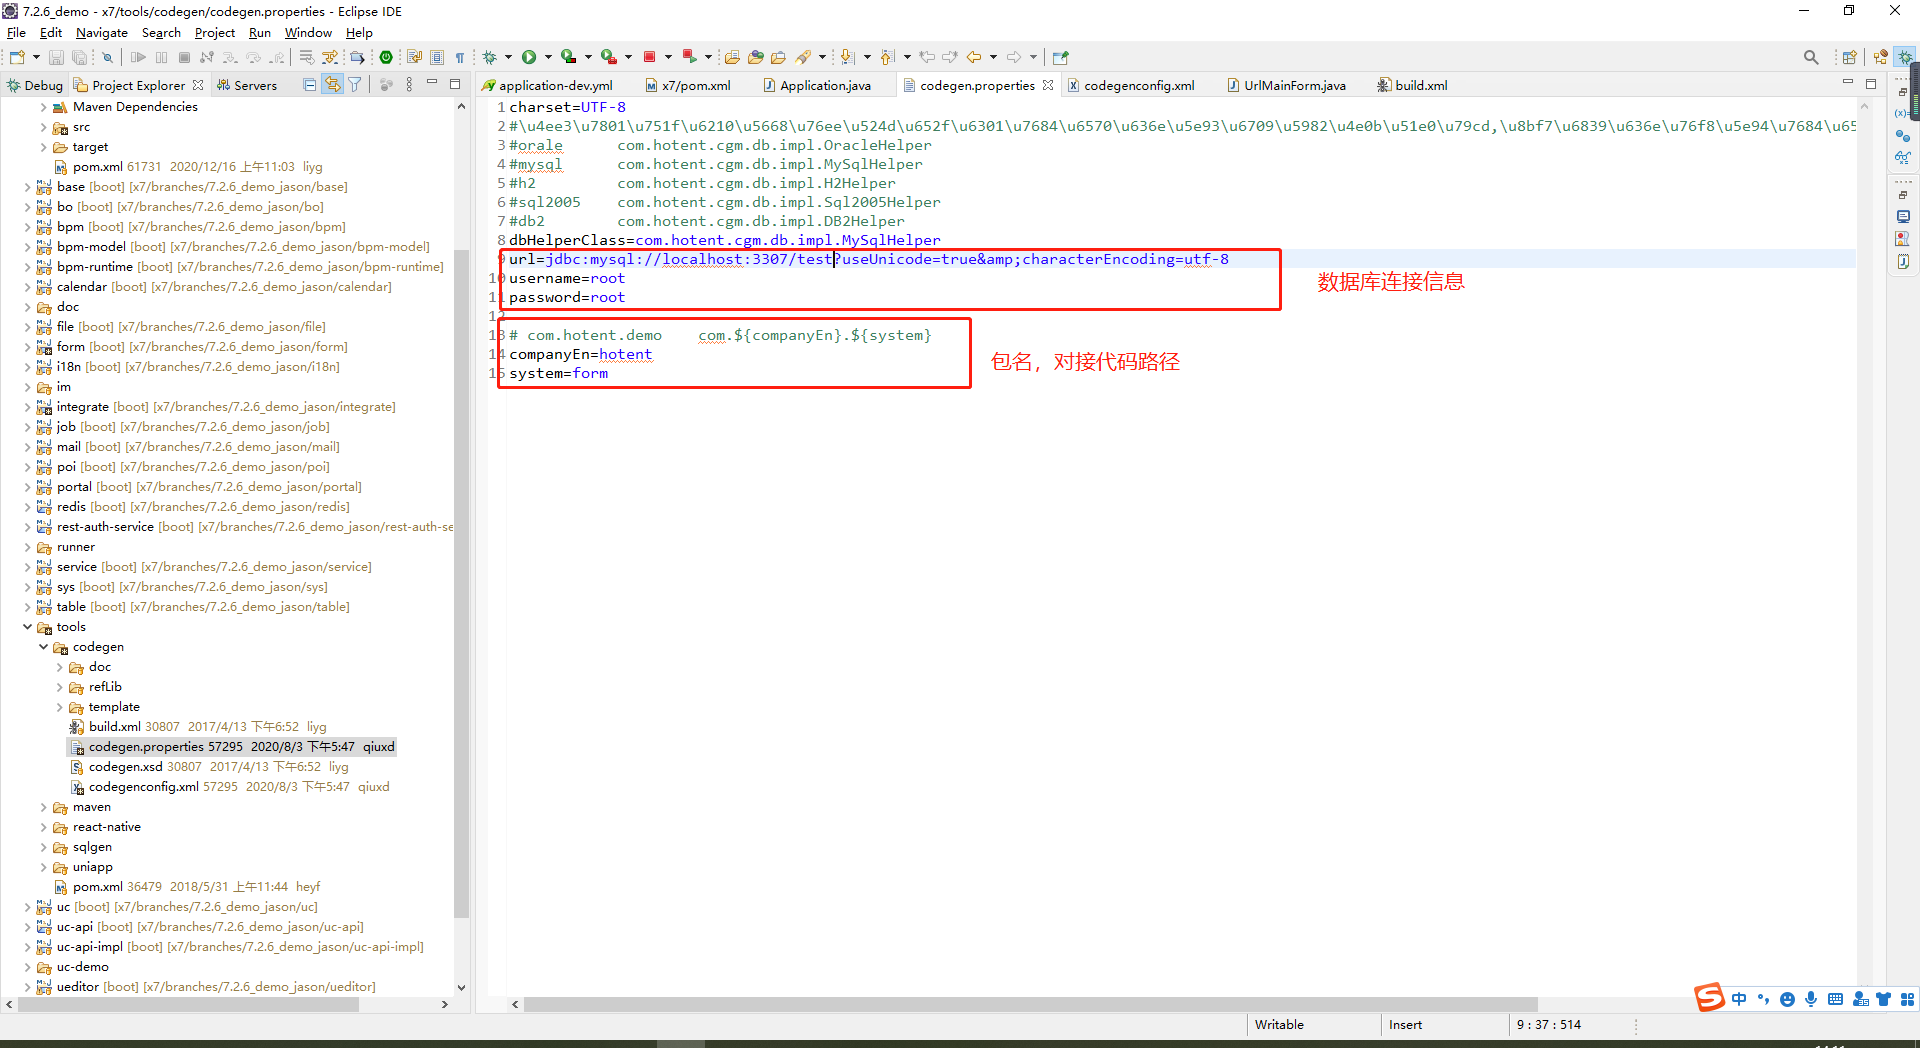Click the Open Perspective icon

(1849, 57)
